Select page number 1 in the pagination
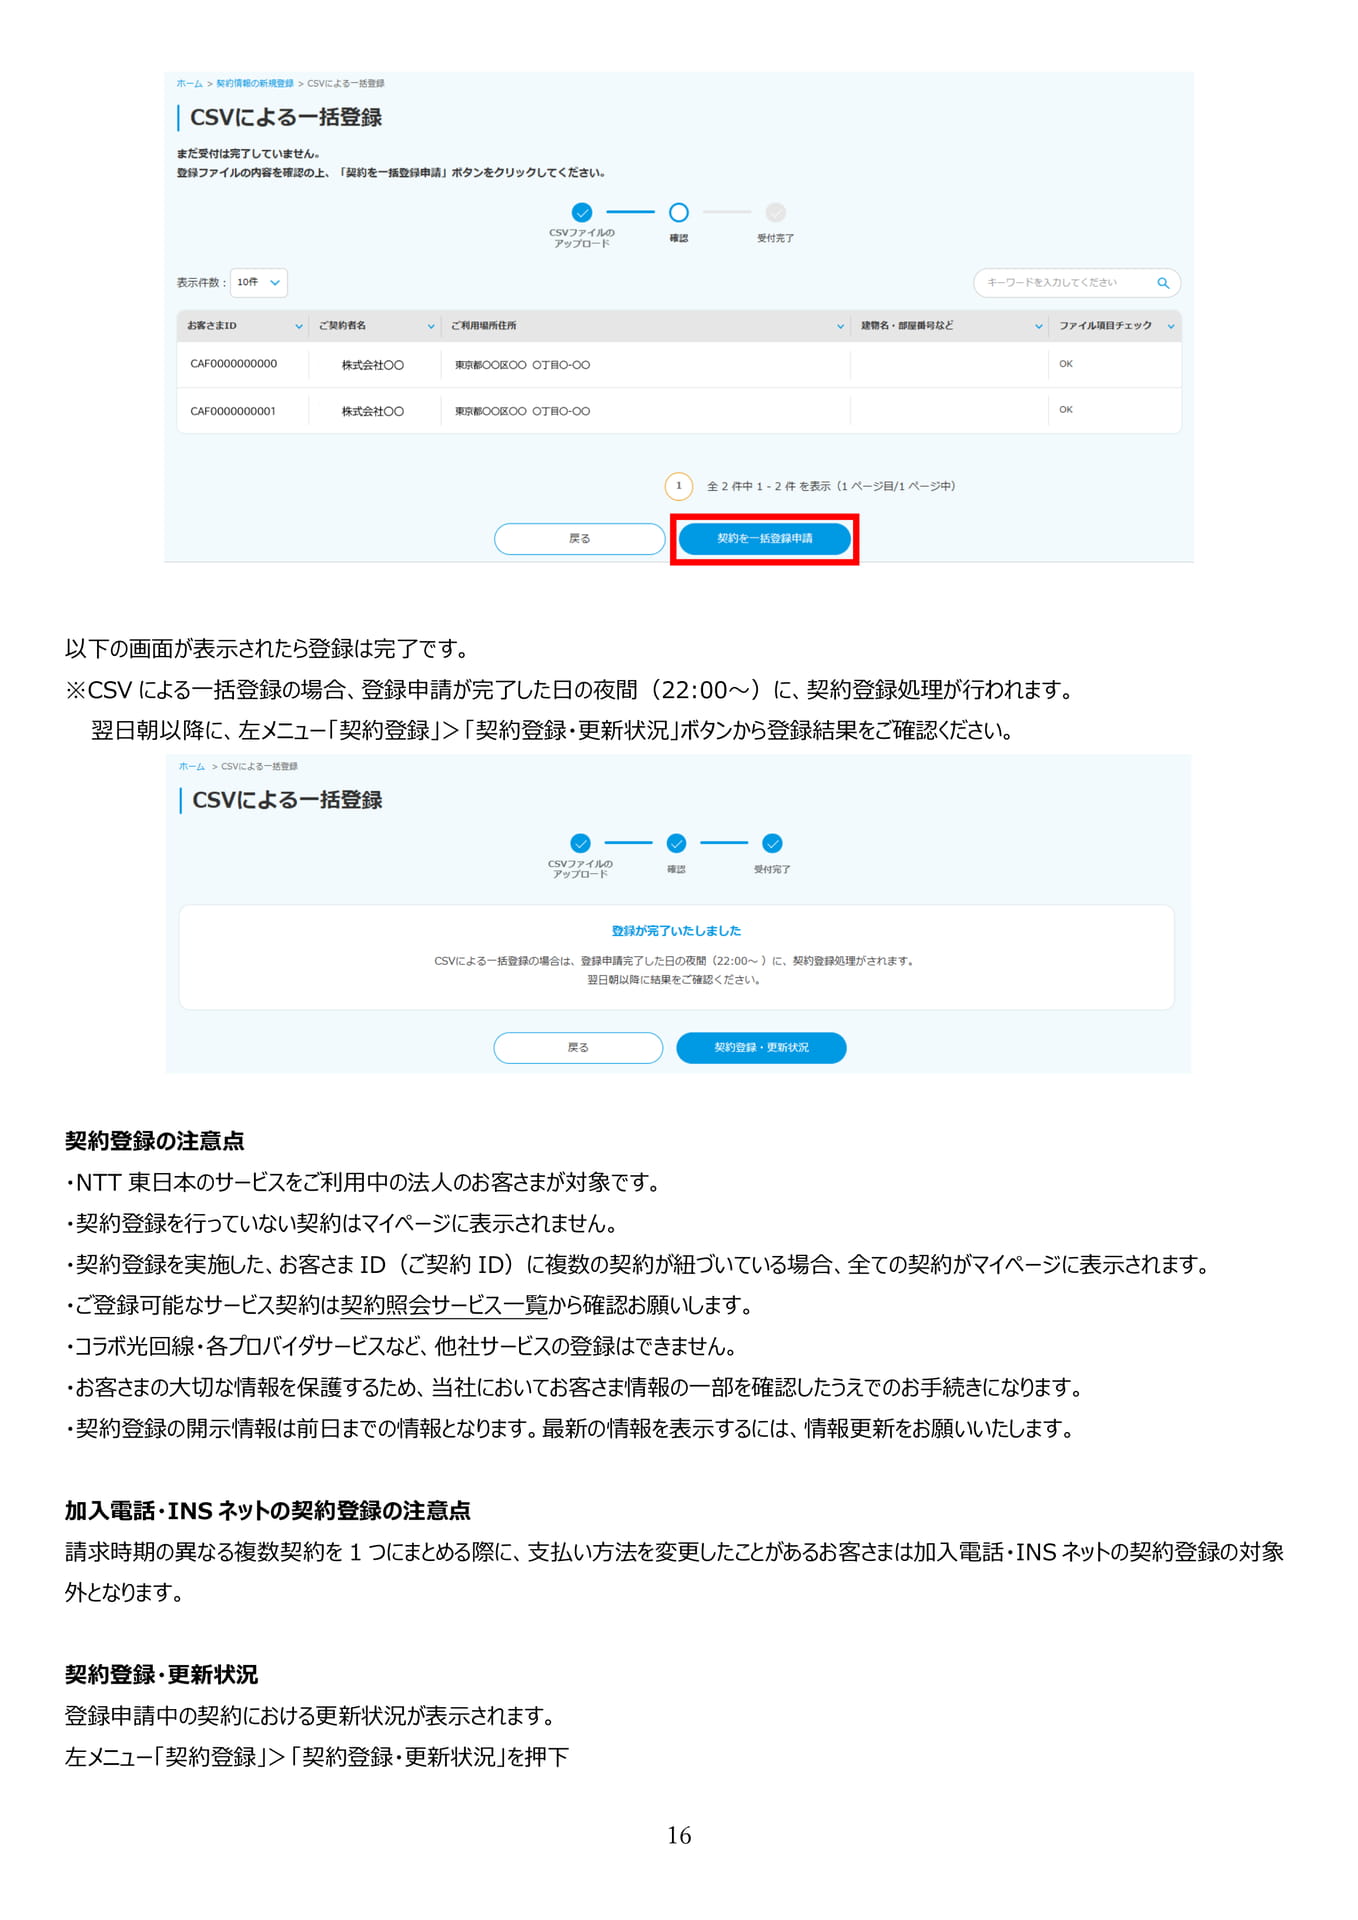Viewport: 1358px width, 1920px height. pos(679,486)
